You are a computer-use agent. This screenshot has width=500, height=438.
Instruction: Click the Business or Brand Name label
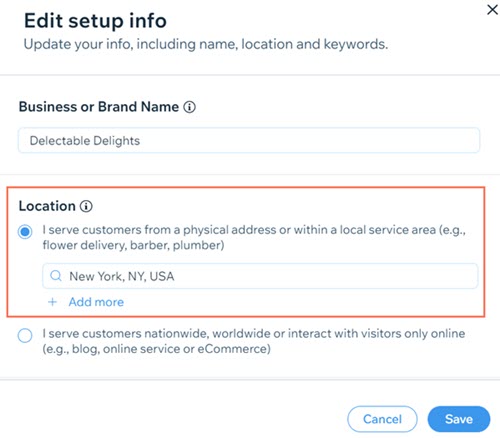pyautogui.click(x=99, y=107)
